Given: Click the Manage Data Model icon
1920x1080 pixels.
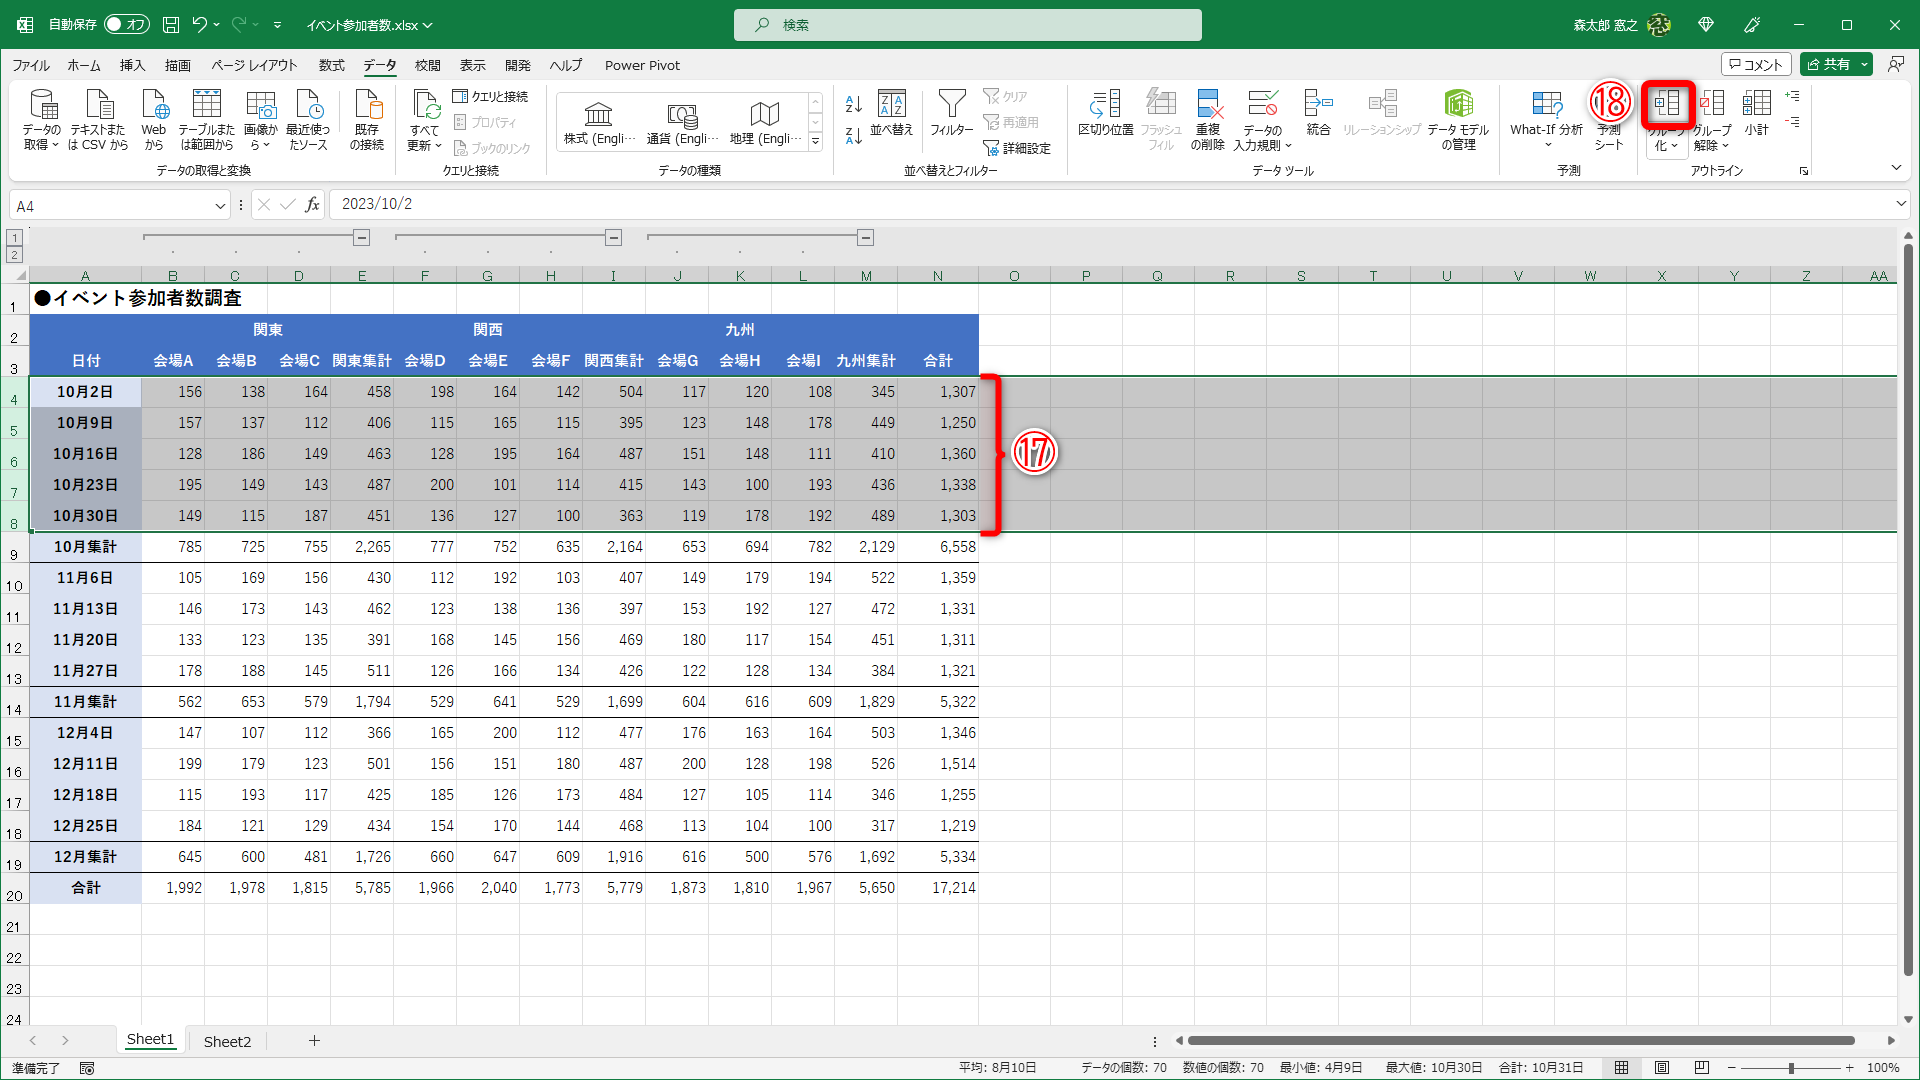Looking at the screenshot, I should [x=1458, y=105].
